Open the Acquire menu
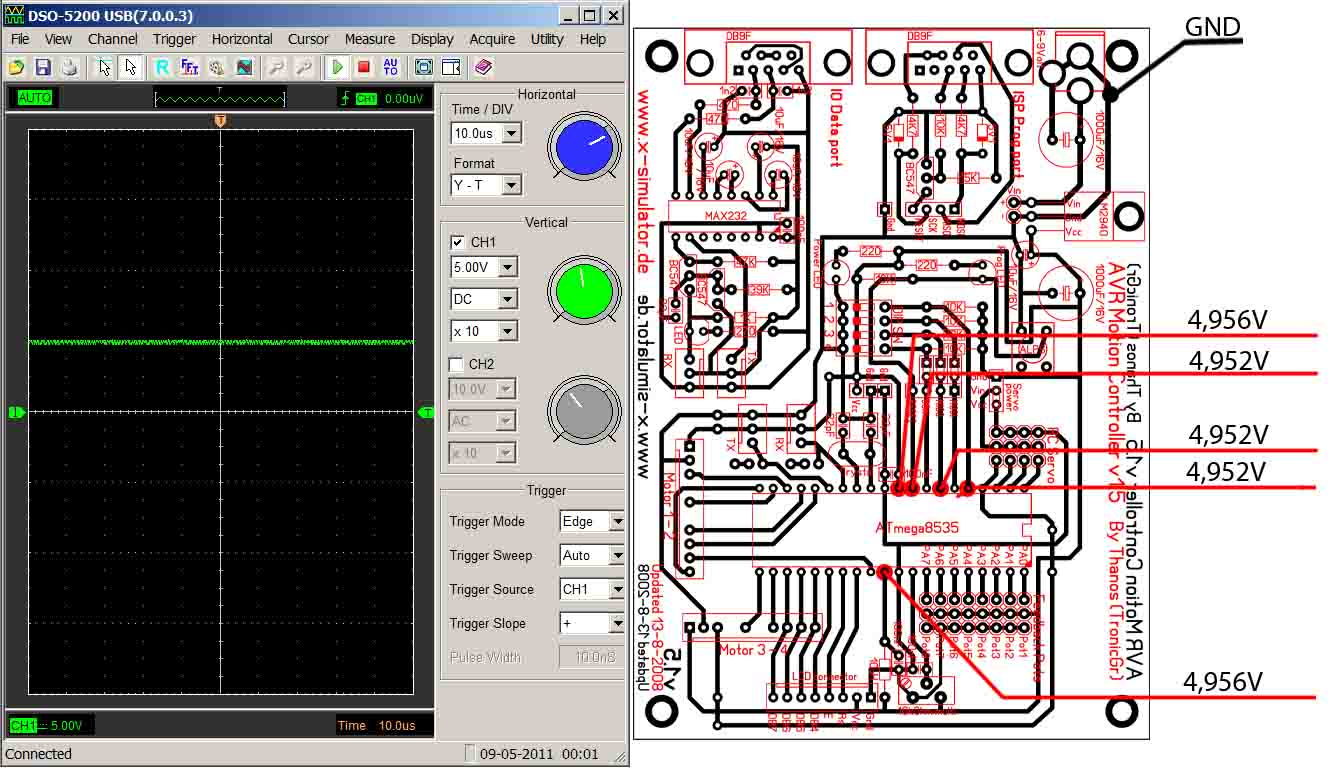Viewport: 1340px width, 768px height. point(492,39)
